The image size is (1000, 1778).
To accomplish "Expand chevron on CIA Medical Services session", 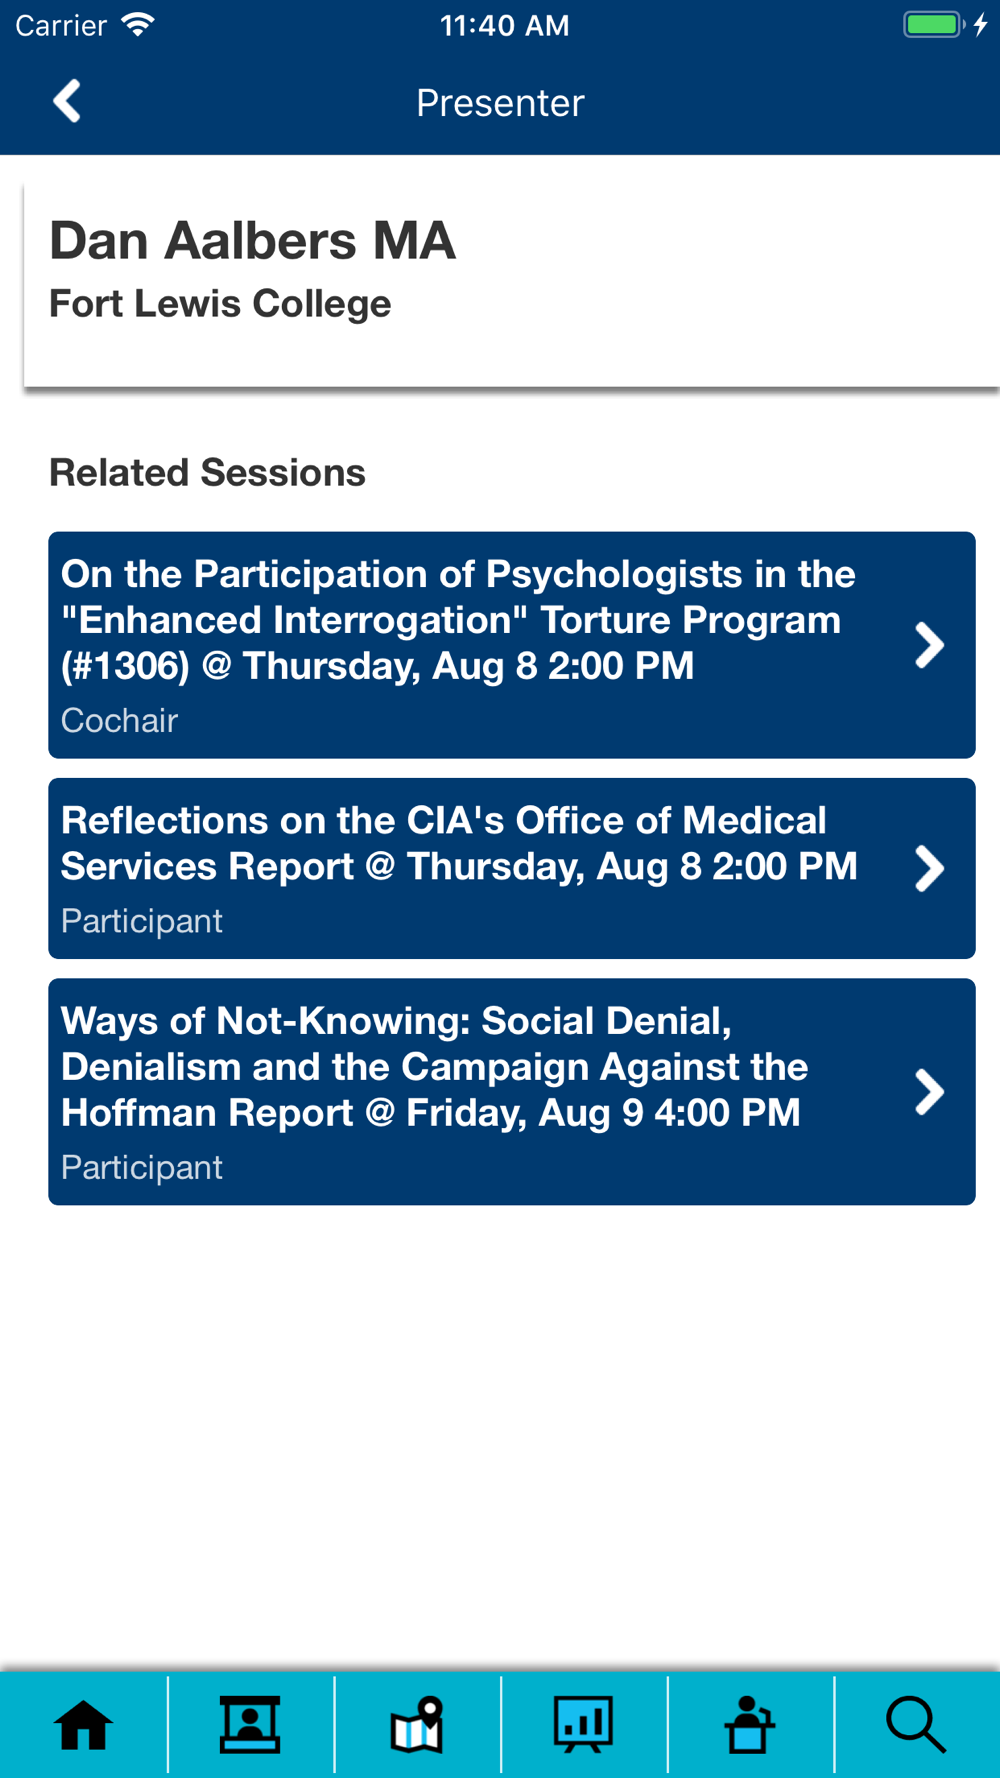I will tap(929, 868).
